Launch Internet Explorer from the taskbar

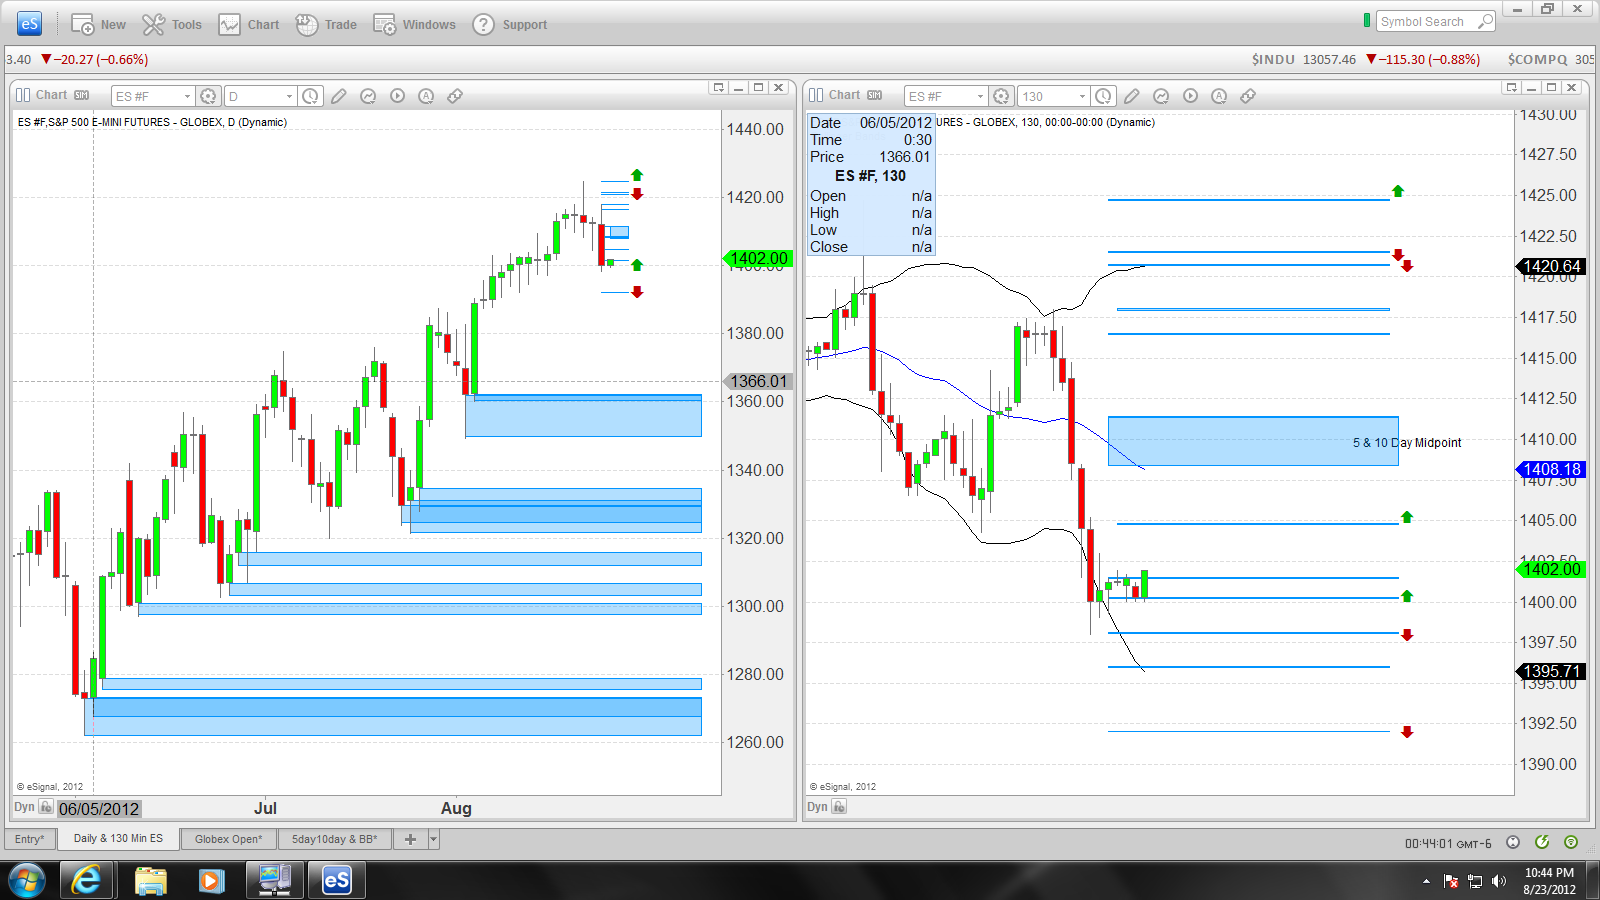[87, 880]
